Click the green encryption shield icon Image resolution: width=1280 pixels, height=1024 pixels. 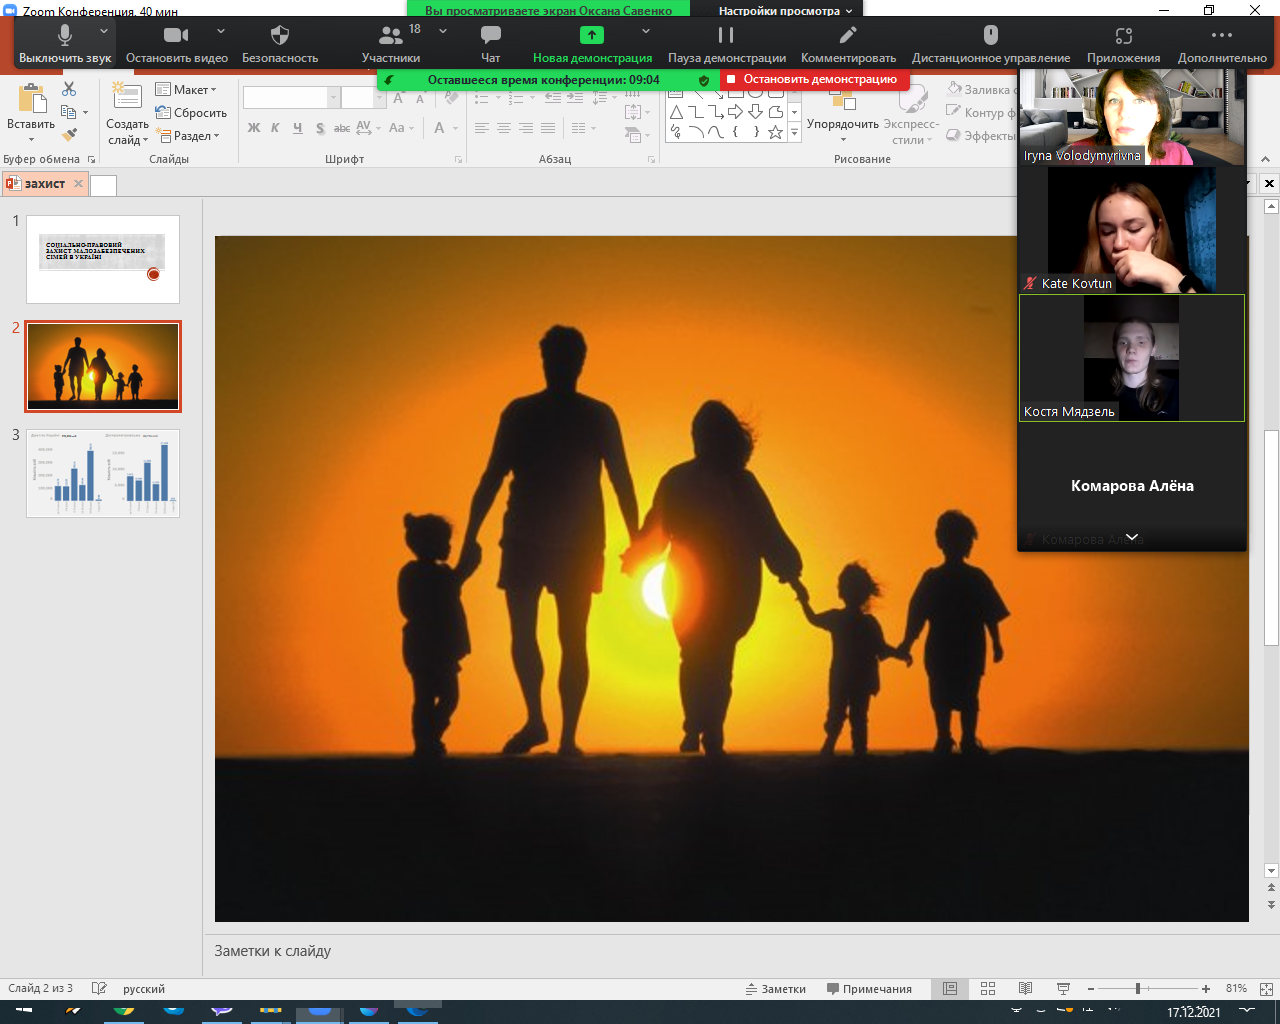tap(704, 80)
